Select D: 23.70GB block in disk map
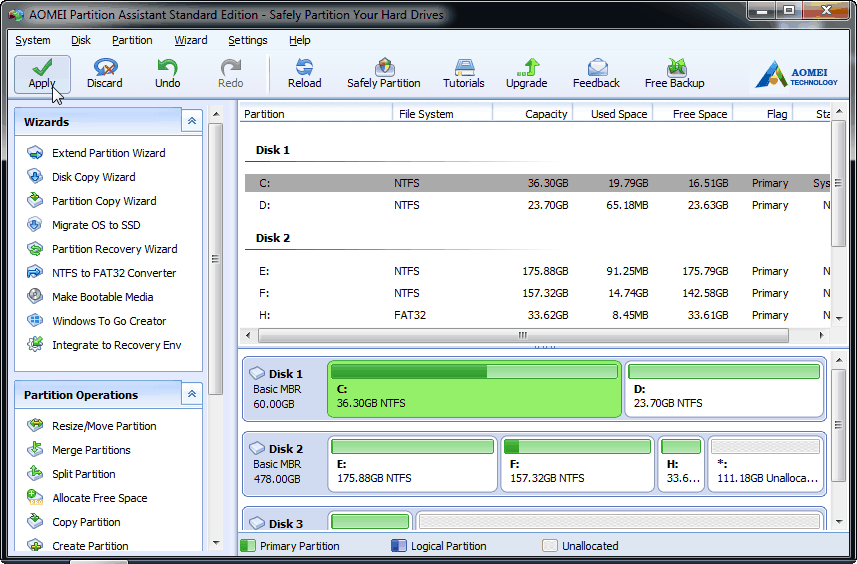This screenshot has width=857, height=564. point(724,389)
